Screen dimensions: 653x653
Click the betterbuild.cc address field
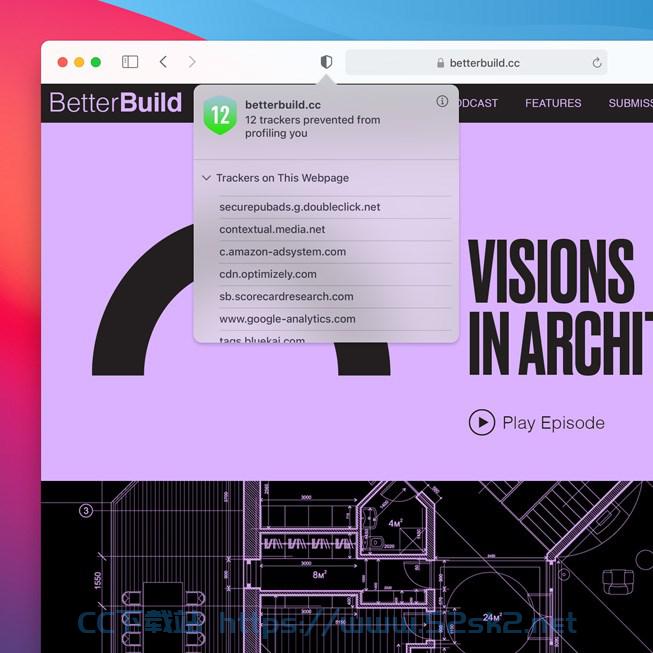476,62
